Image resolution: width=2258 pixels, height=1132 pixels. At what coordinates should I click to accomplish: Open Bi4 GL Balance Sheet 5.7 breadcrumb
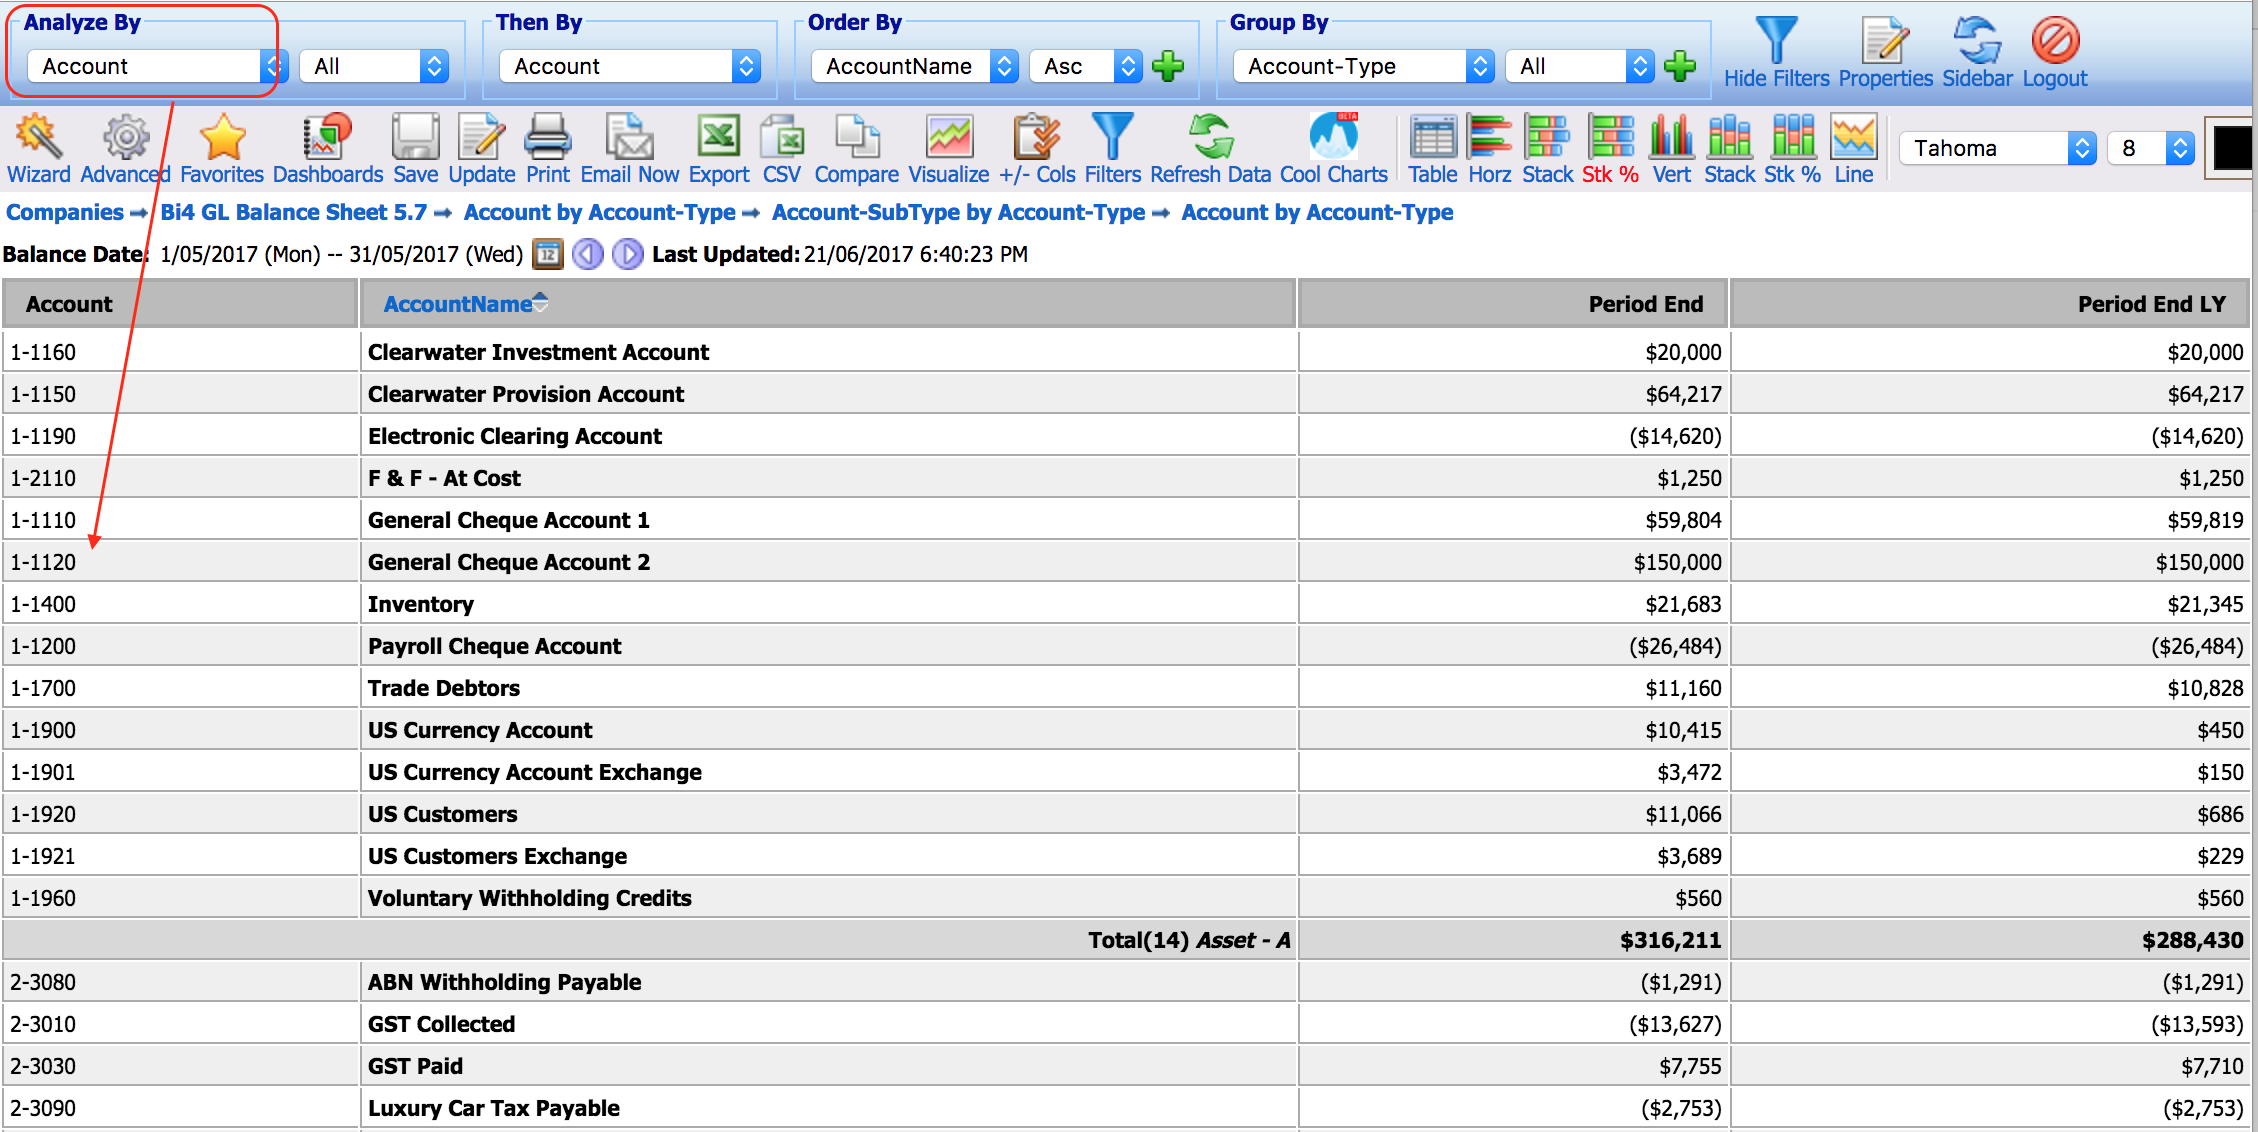[293, 212]
